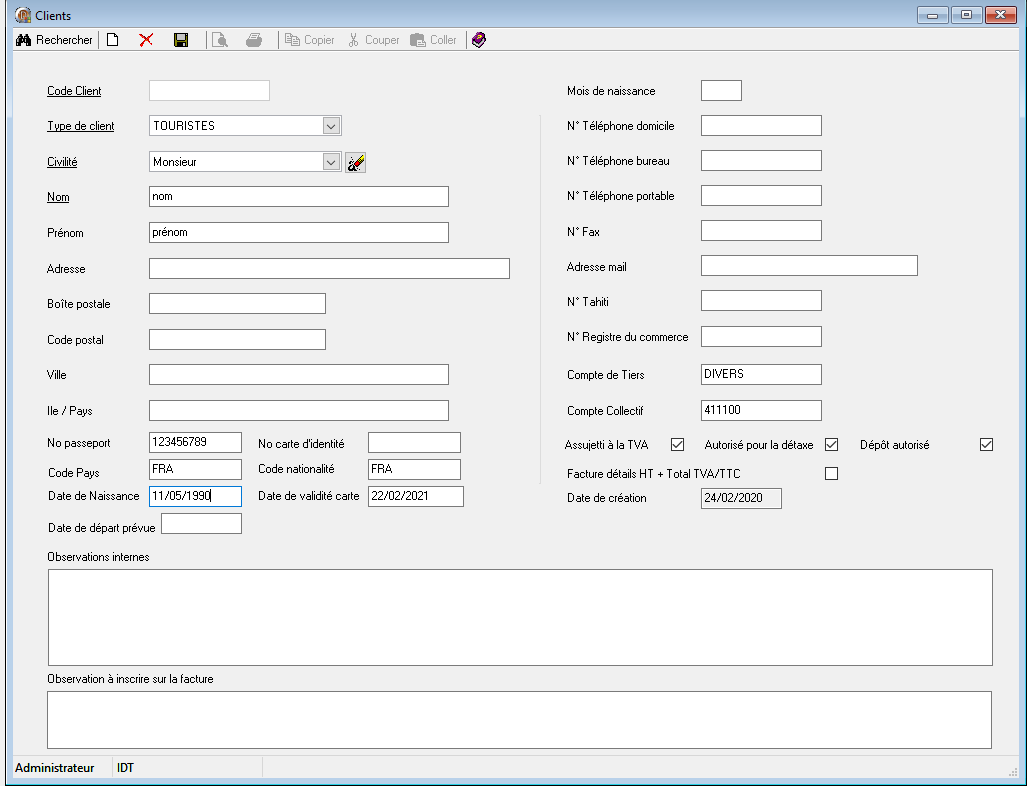
Task: Save the client with the floppy disk icon
Action: click(181, 40)
